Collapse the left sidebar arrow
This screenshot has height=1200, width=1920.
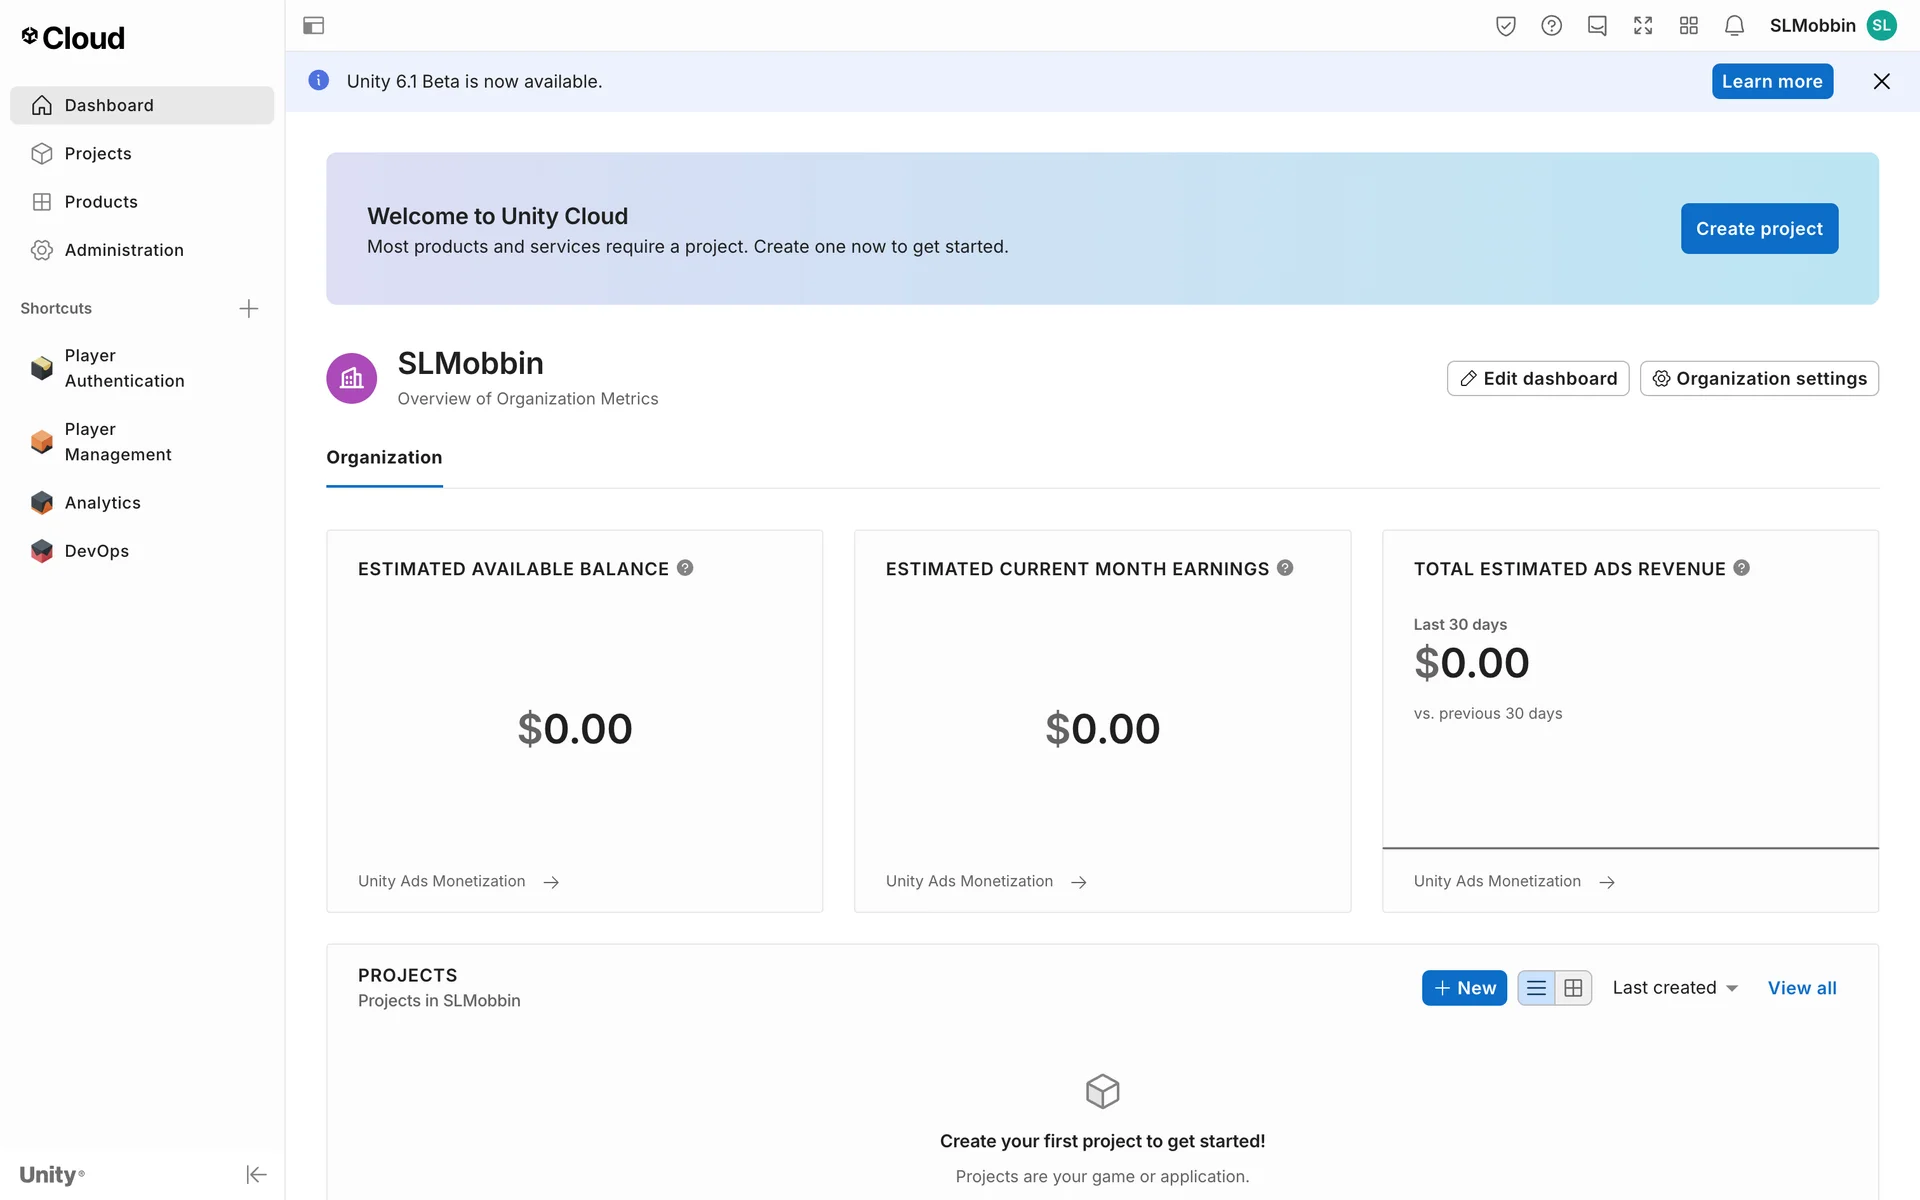[x=256, y=1174]
